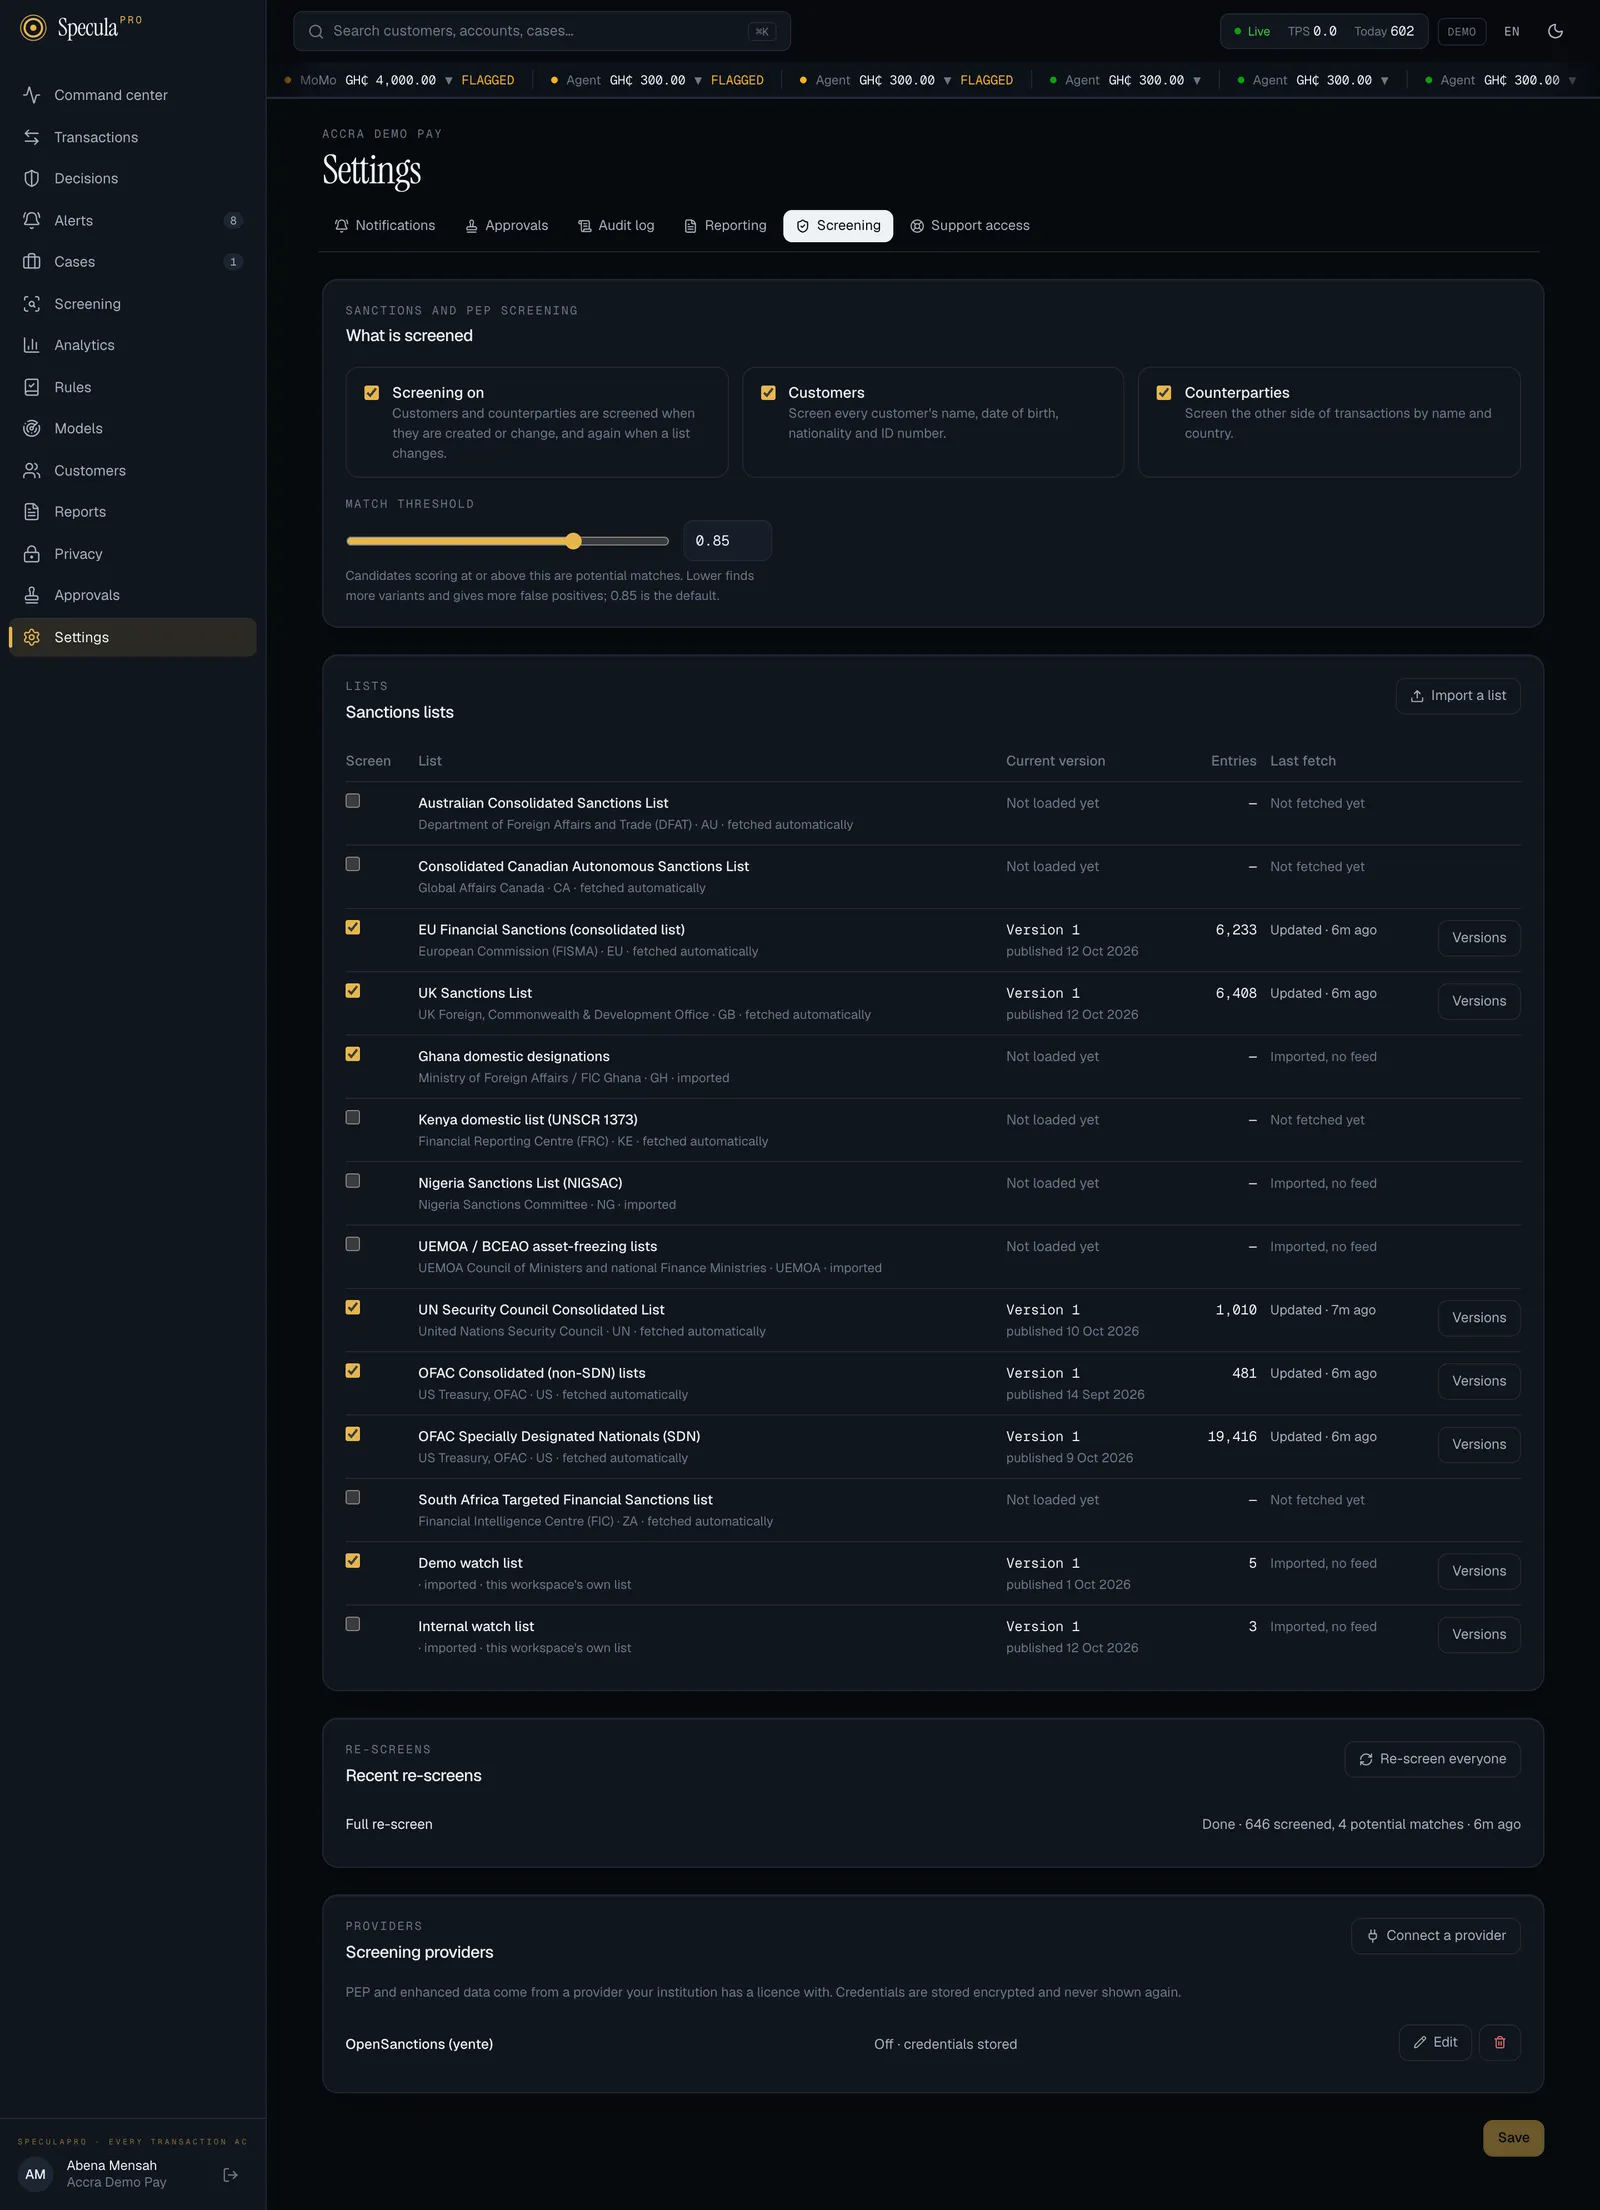Enable Internal watch list checkbox
This screenshot has height=2210, width=1600.
353,1624
